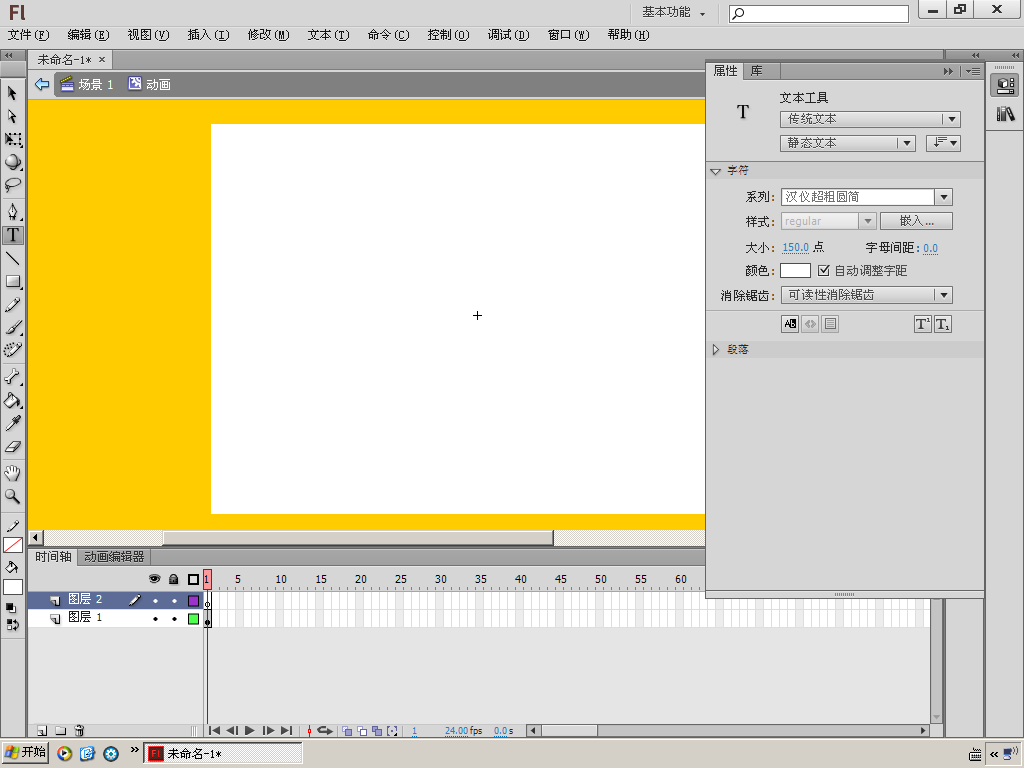
Task: Select the Deco tool
Action: point(12,350)
